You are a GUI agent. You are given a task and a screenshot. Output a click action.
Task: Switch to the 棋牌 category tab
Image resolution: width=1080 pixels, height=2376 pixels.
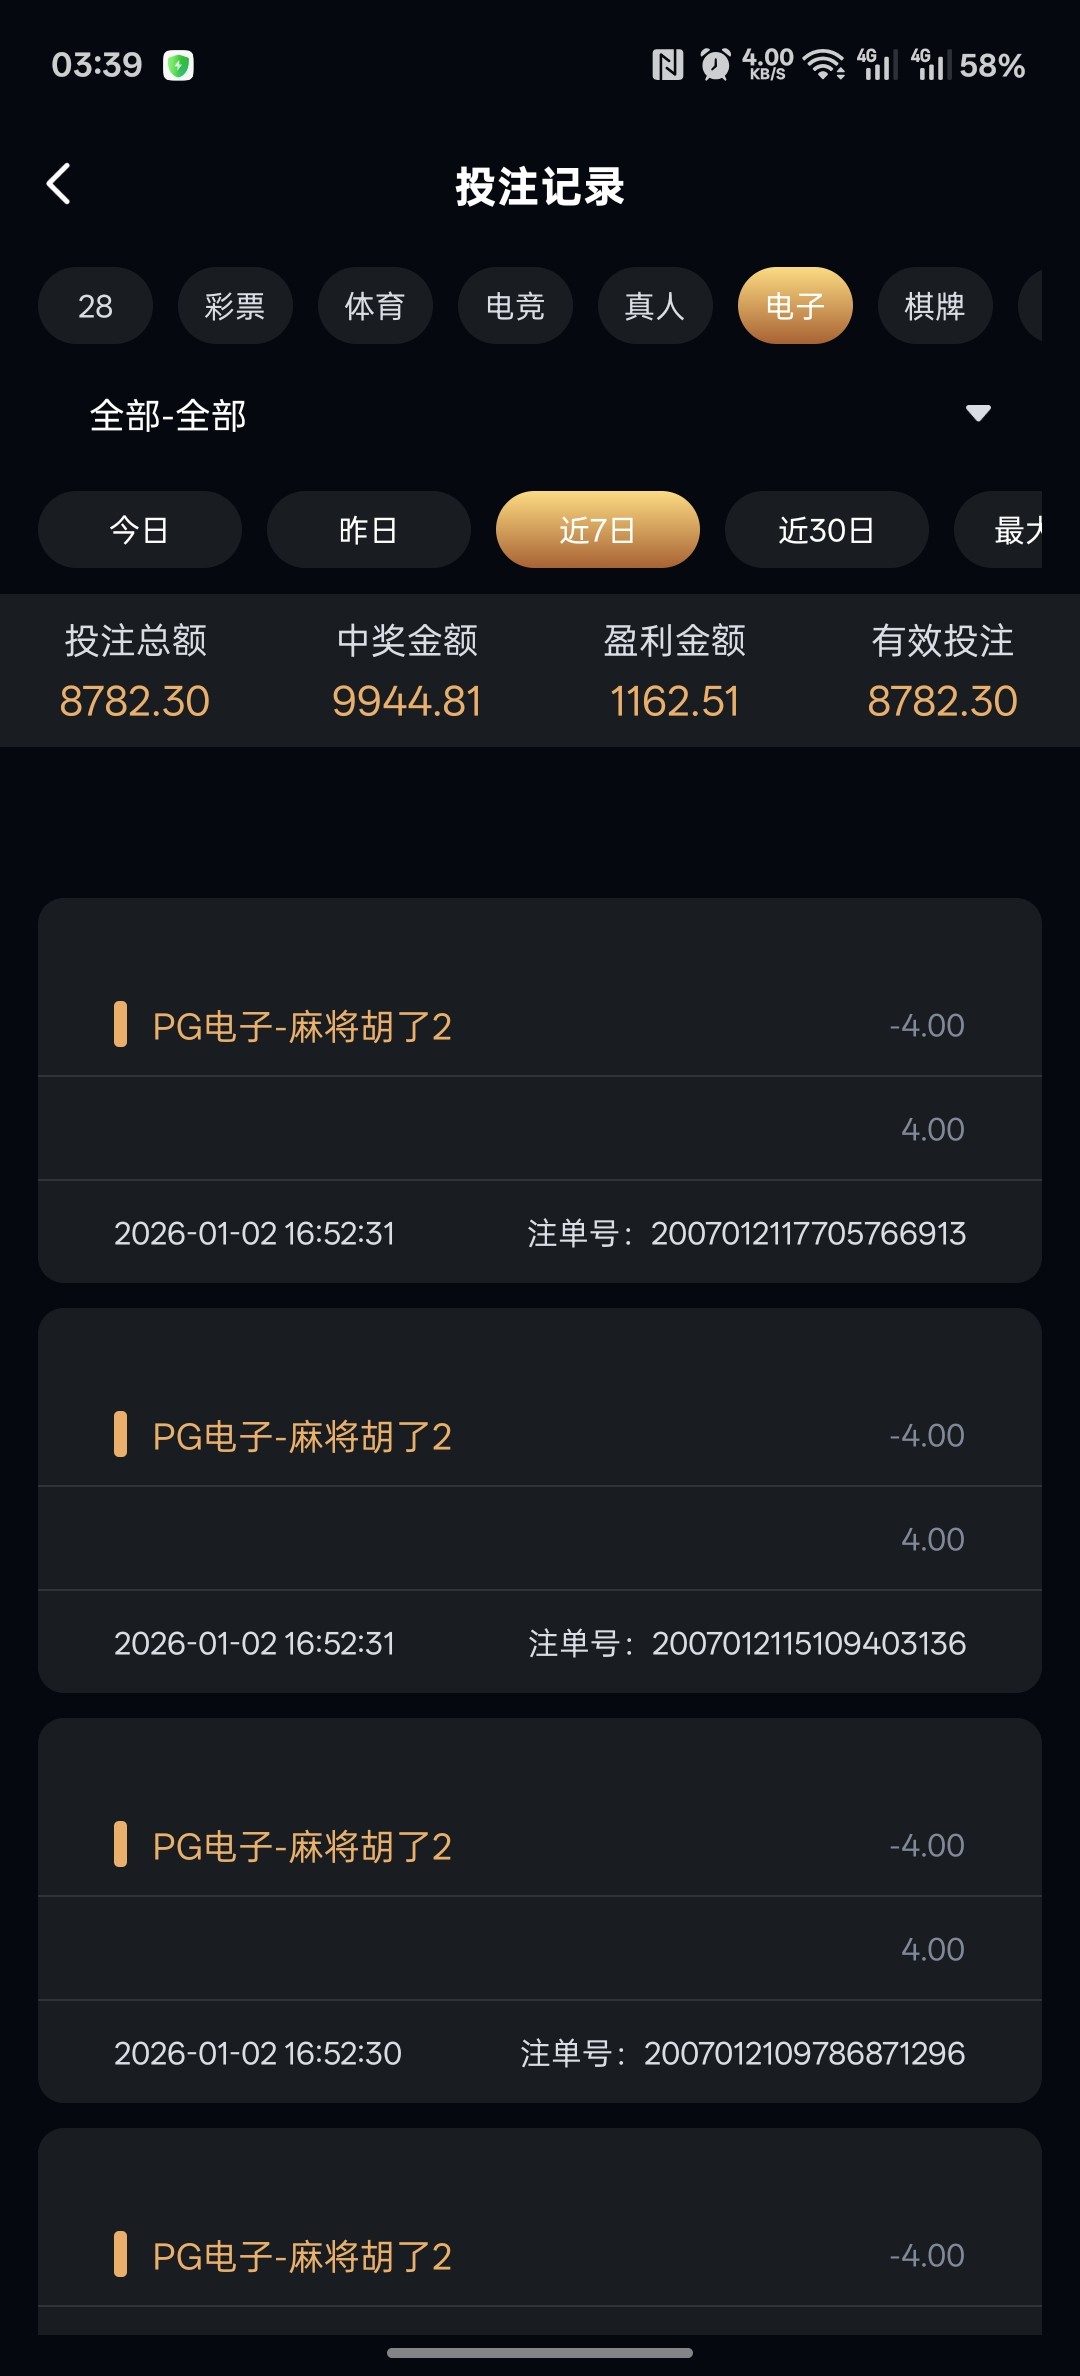(935, 306)
